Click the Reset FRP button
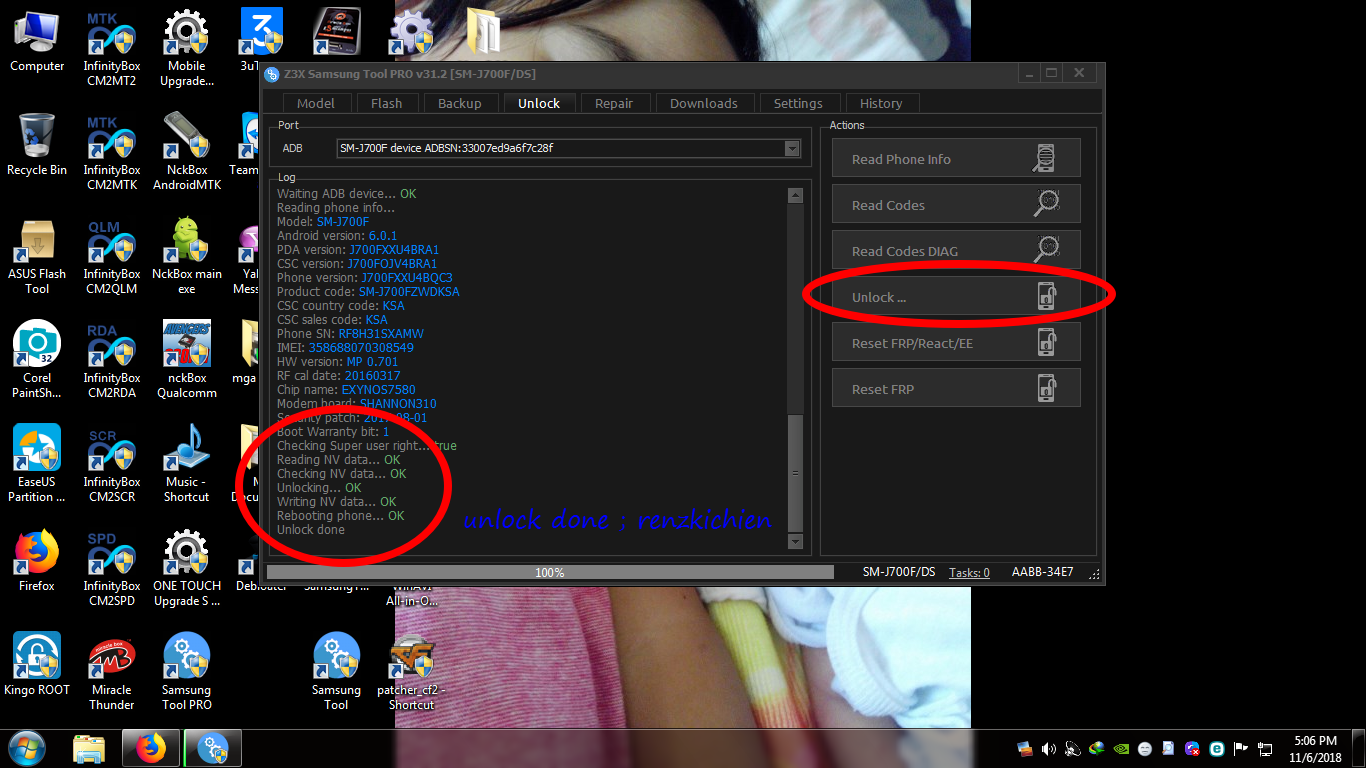 [x=956, y=388]
